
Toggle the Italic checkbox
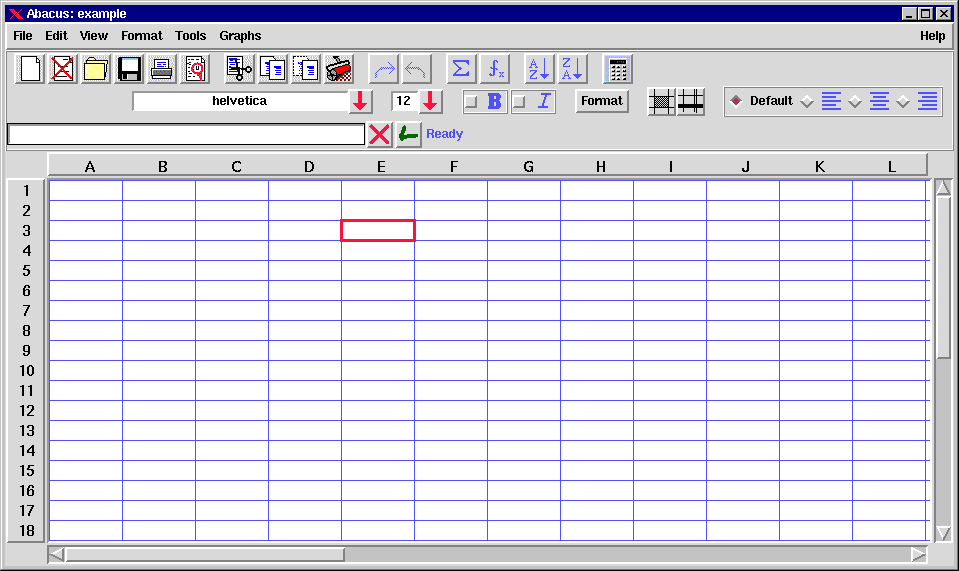coord(519,101)
